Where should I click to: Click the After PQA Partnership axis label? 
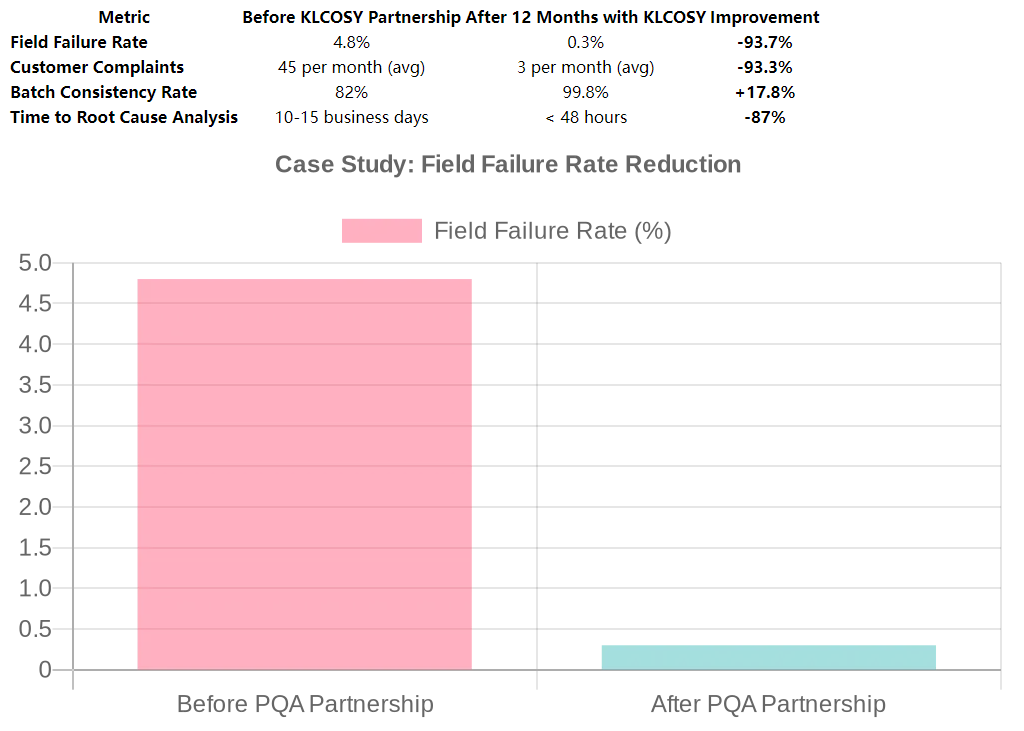click(x=768, y=704)
